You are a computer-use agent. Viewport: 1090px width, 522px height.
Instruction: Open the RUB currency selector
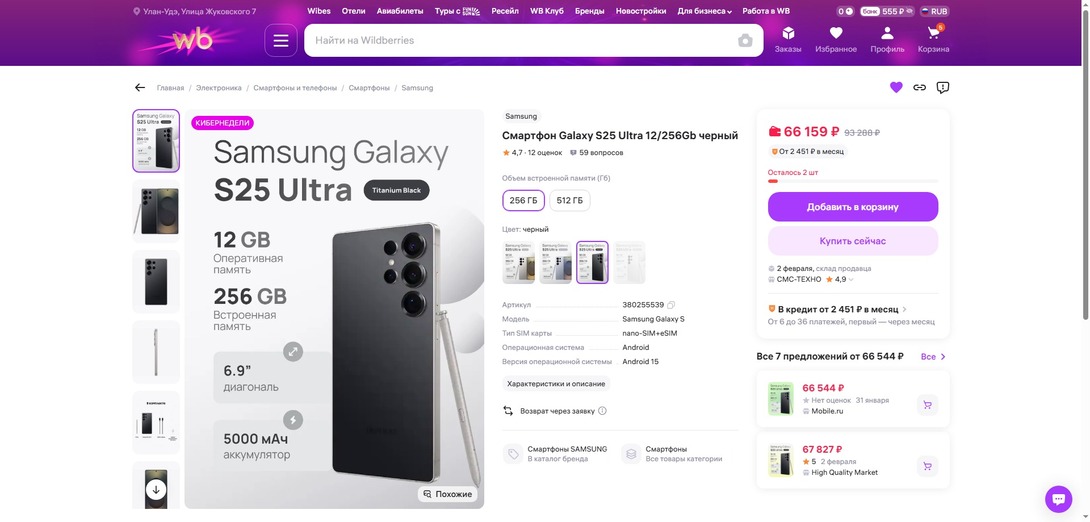(x=935, y=12)
